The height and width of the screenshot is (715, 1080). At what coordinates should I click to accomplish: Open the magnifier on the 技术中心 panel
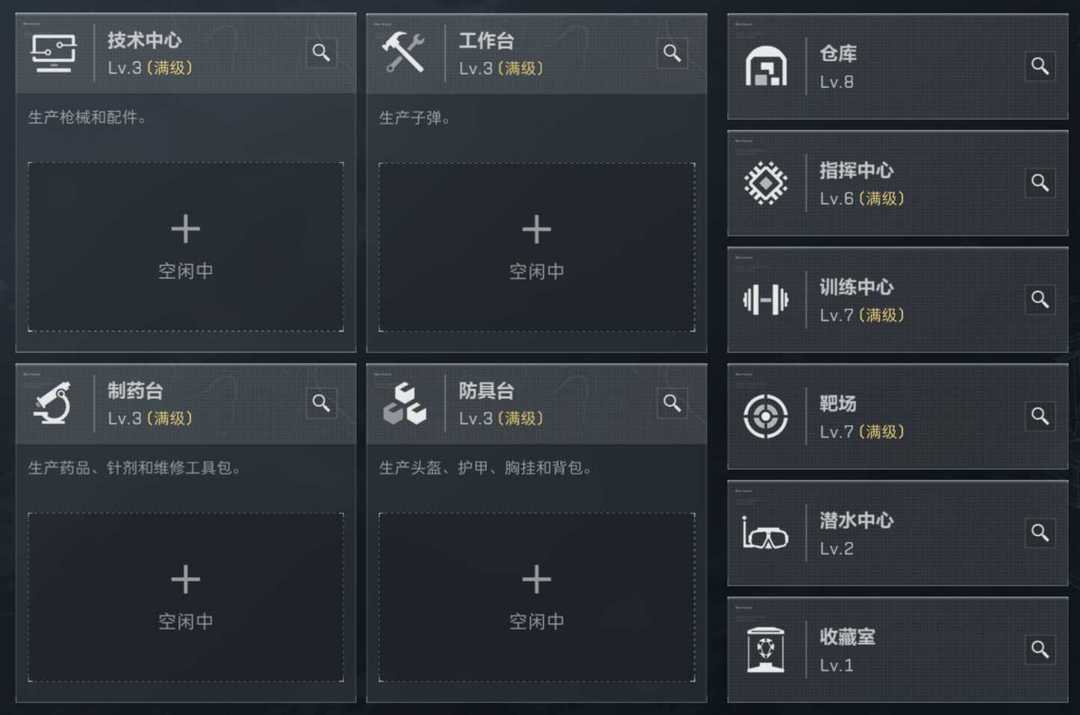tap(321, 52)
